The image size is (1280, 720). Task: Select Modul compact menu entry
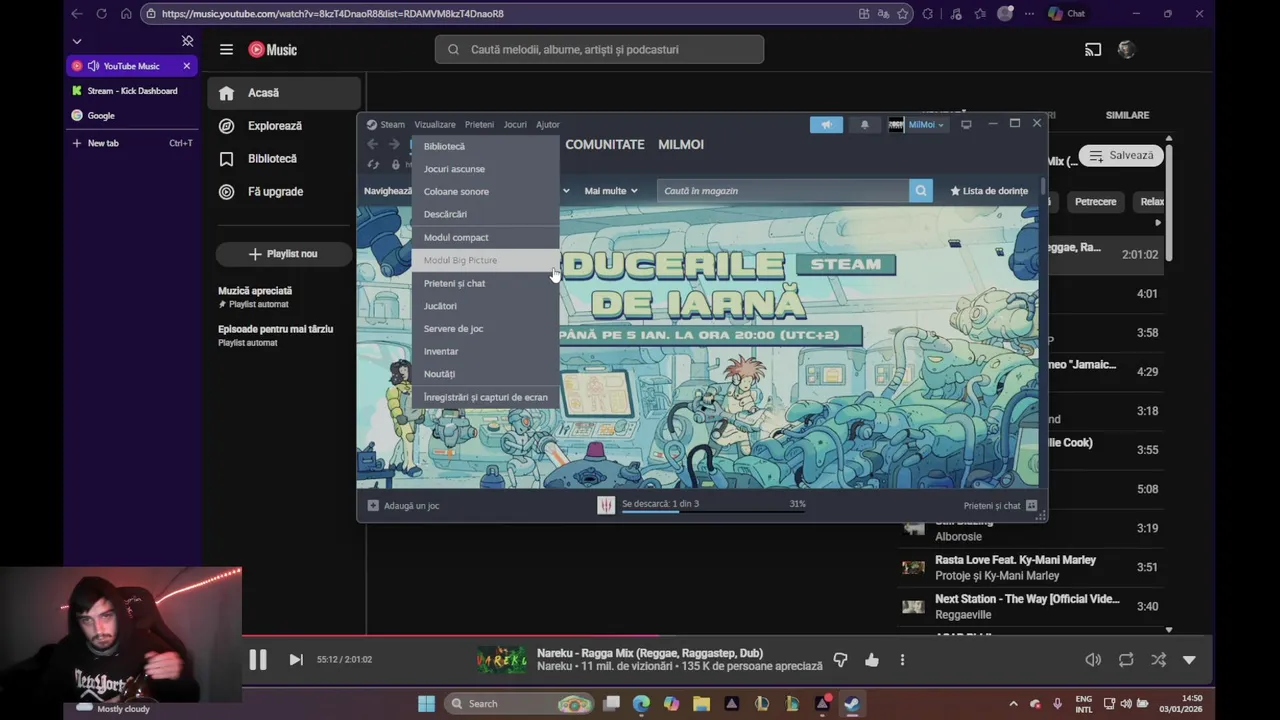pyautogui.click(x=485, y=238)
